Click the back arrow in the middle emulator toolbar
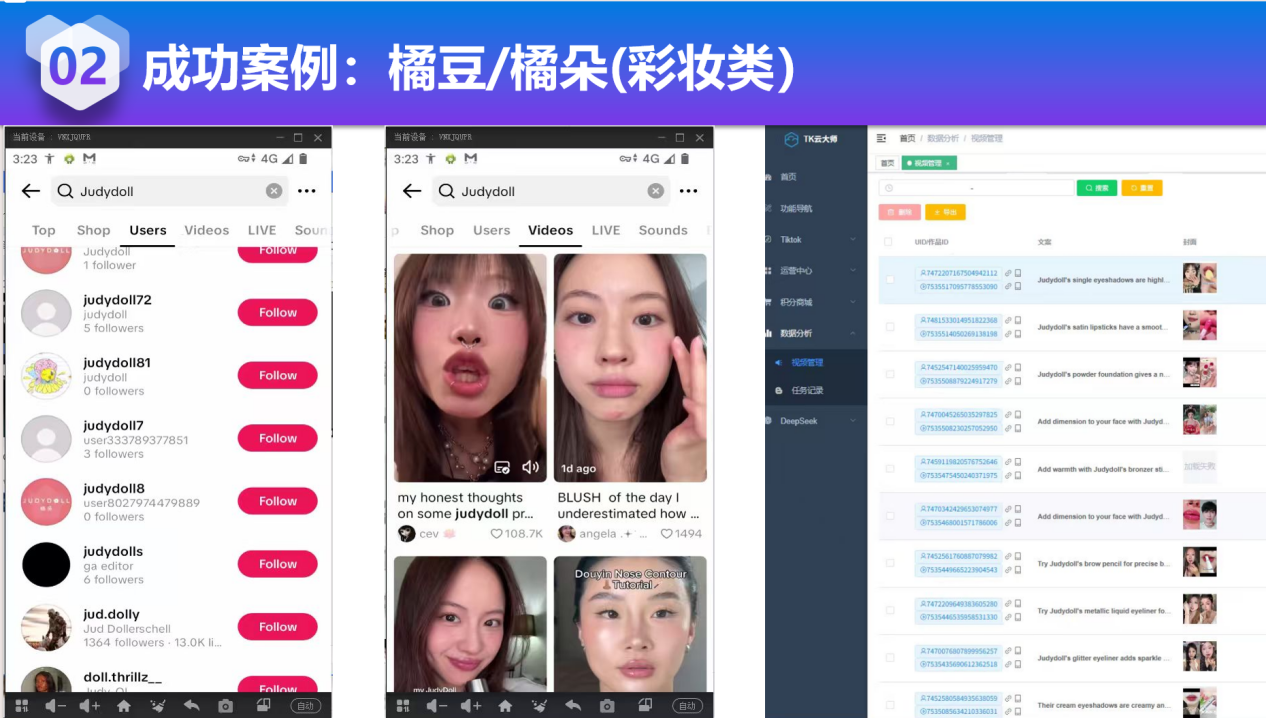Image resolution: width=1266 pixels, height=718 pixels. point(573,706)
